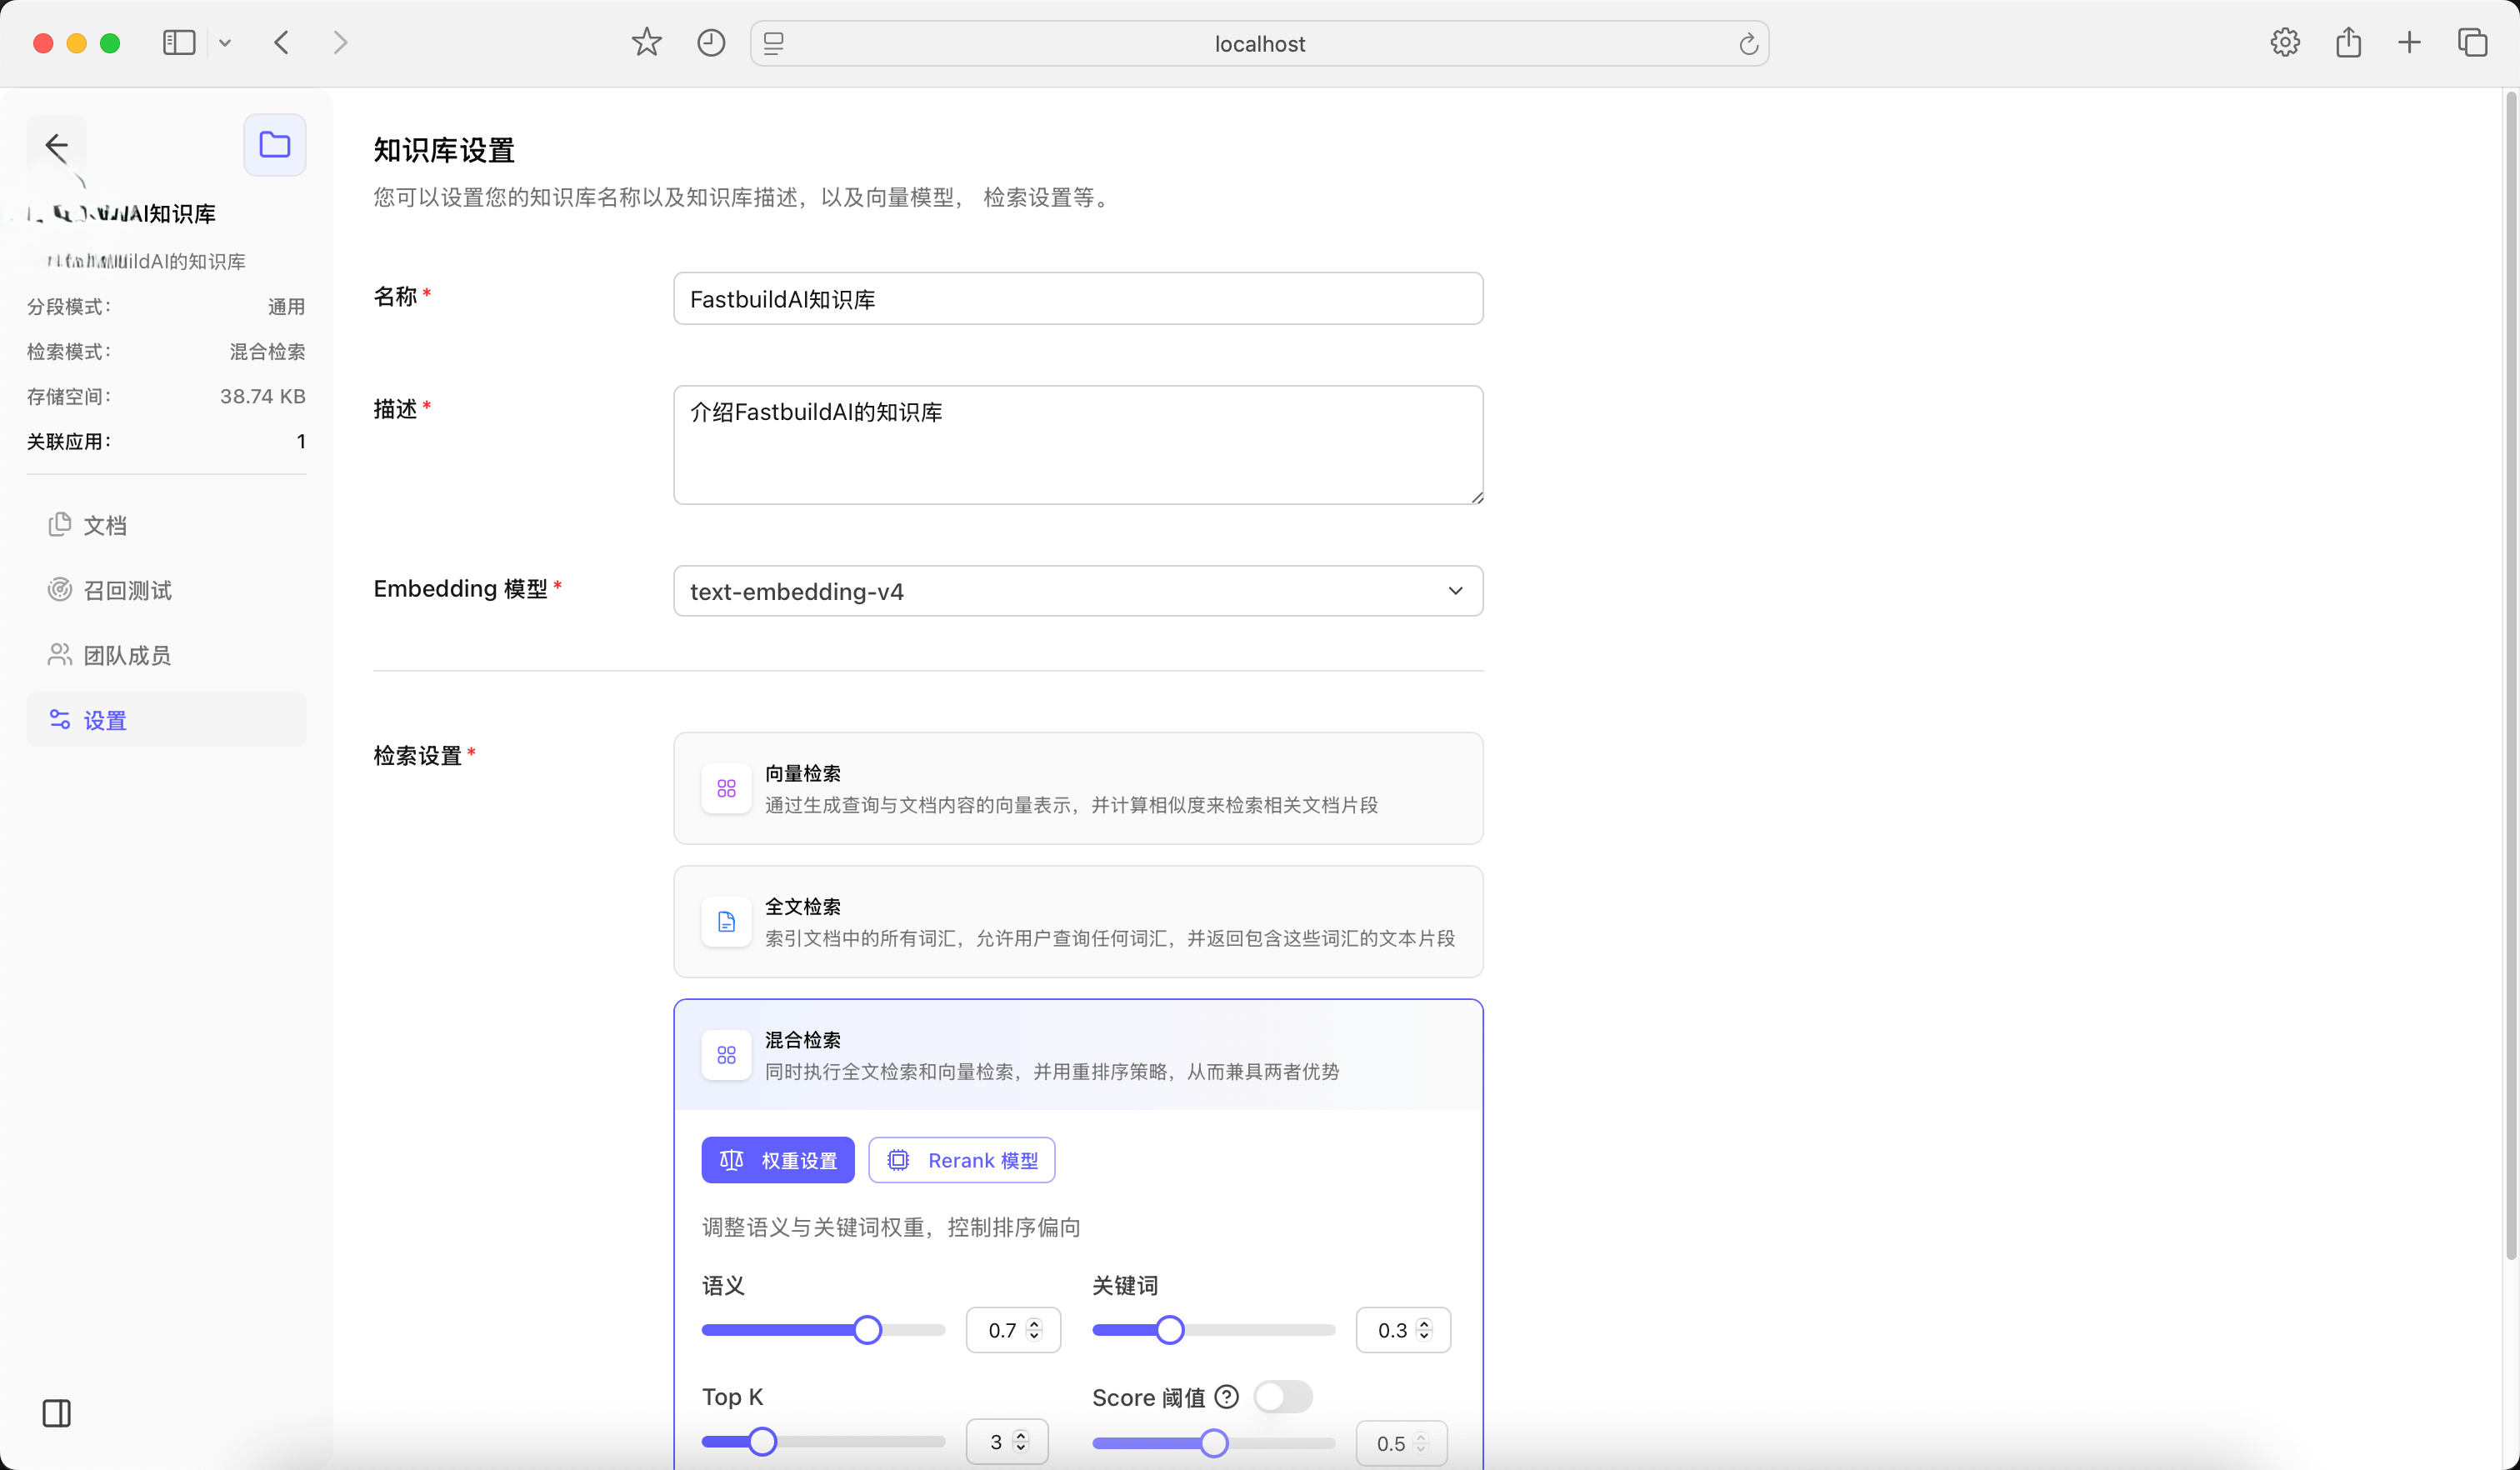Select the 全文检索 retrieval option card

point(1077,921)
